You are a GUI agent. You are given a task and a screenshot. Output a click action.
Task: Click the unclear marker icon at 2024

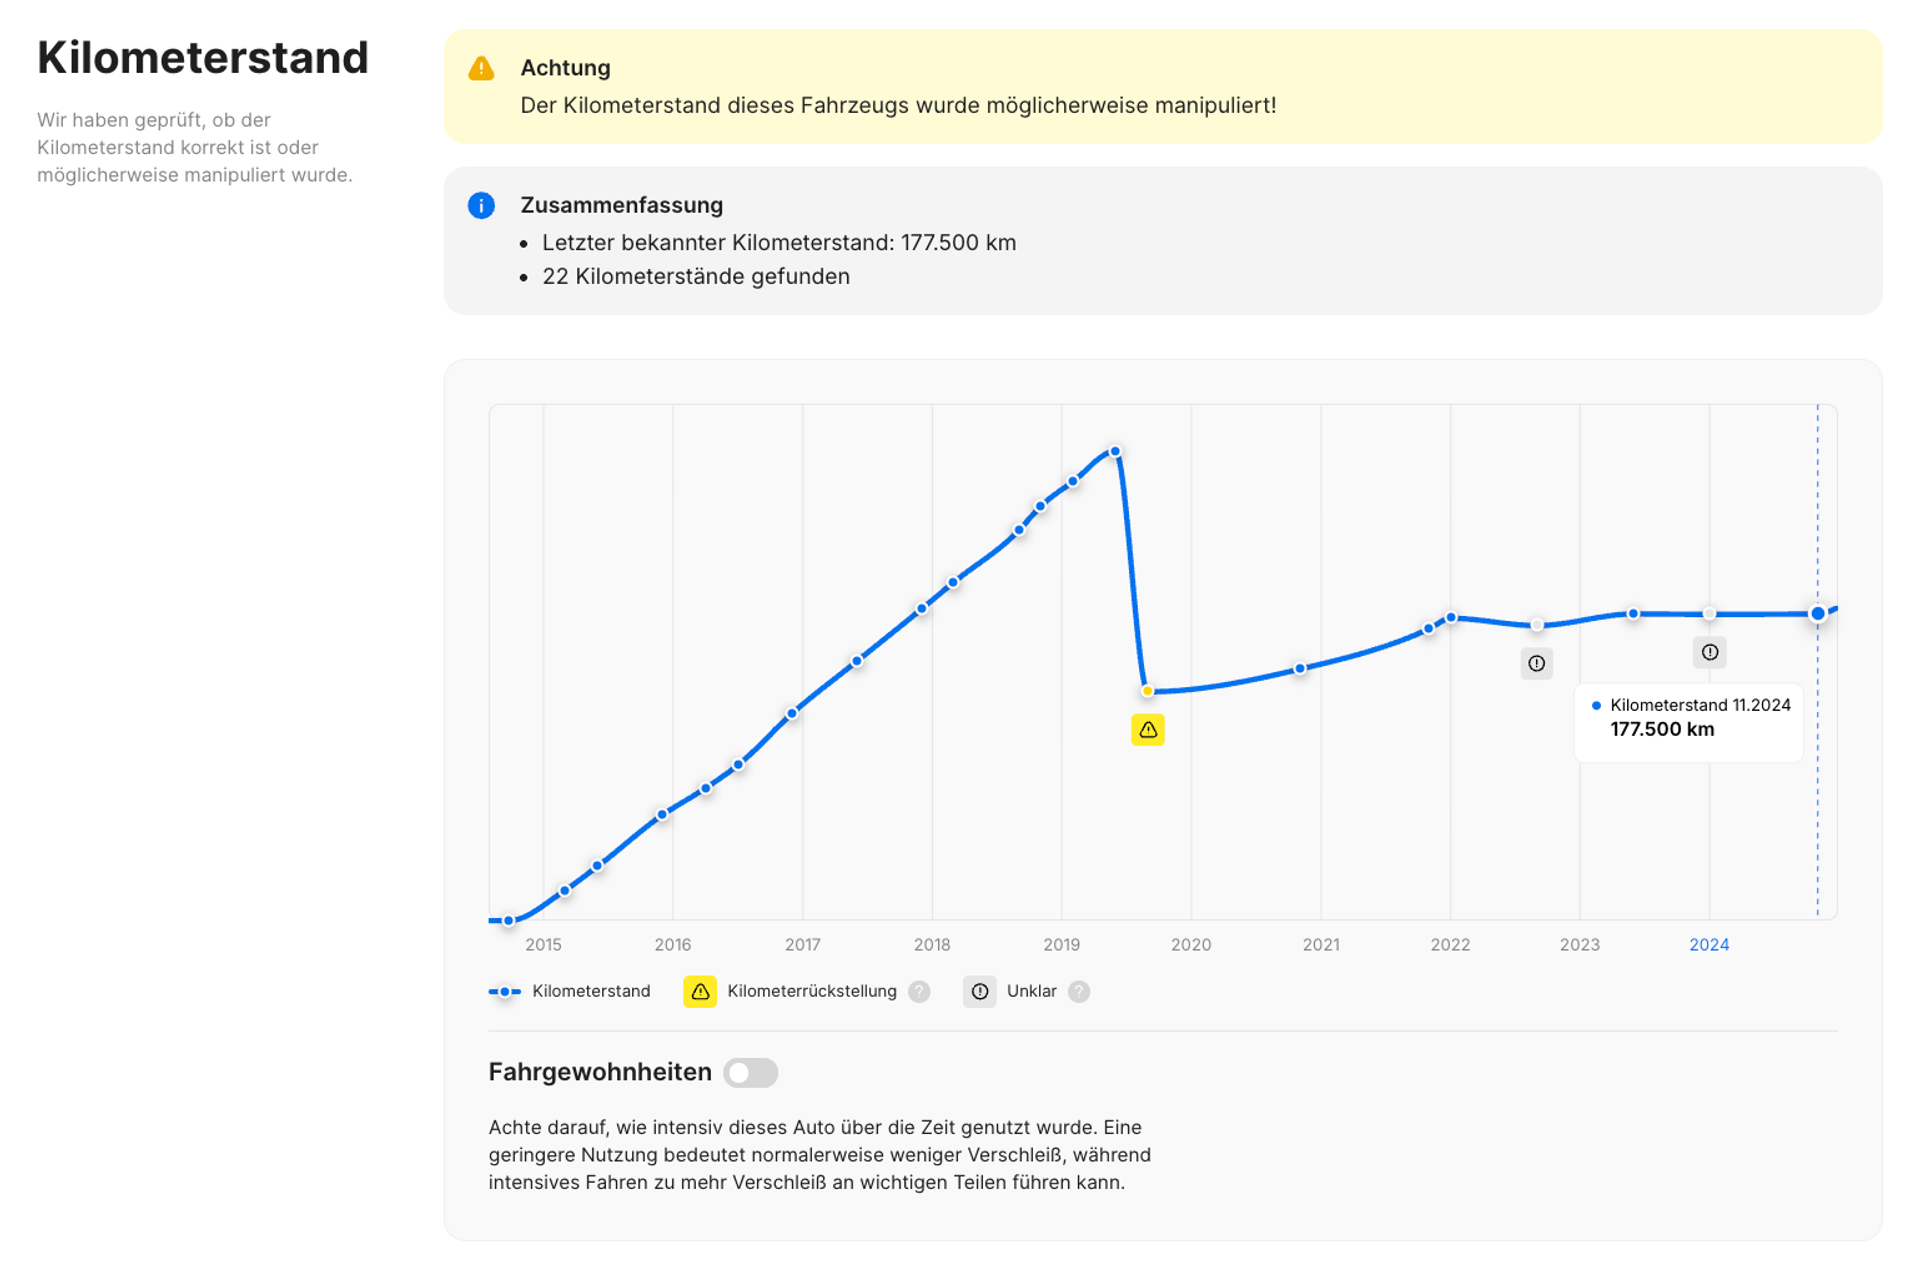1709,652
